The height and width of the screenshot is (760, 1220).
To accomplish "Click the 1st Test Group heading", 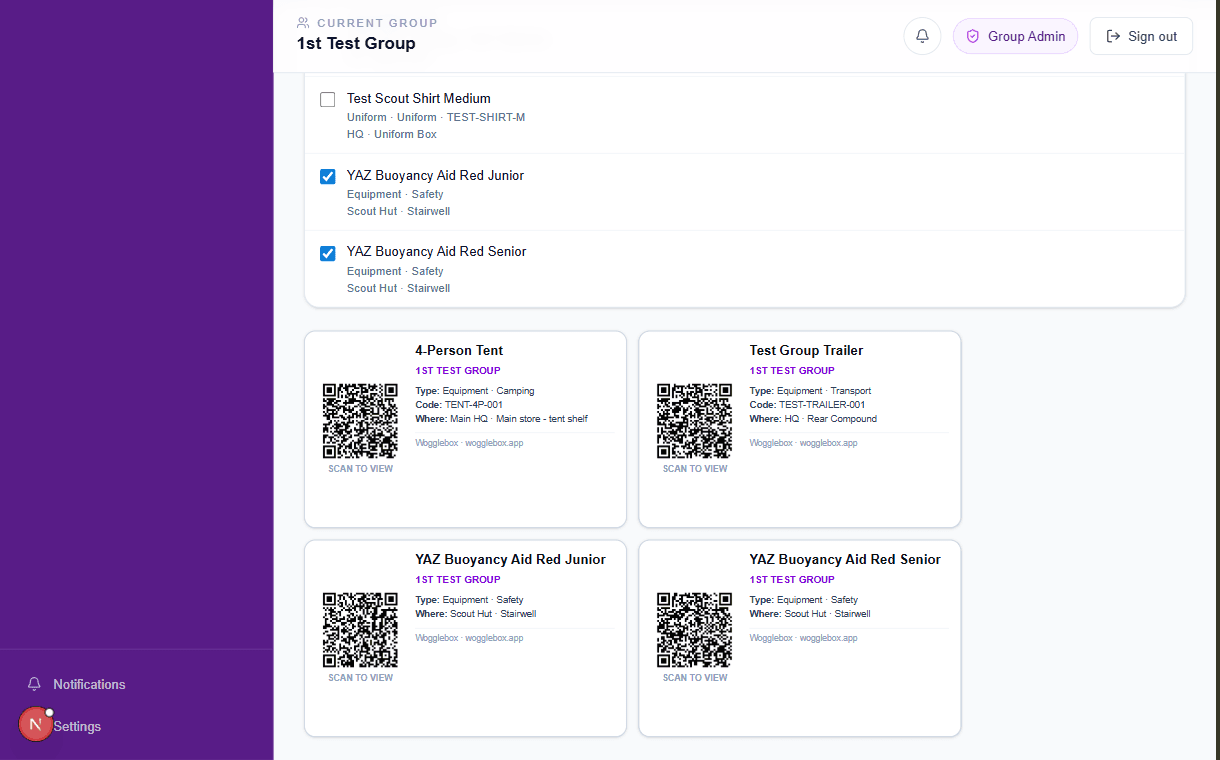I will pyautogui.click(x=356, y=43).
